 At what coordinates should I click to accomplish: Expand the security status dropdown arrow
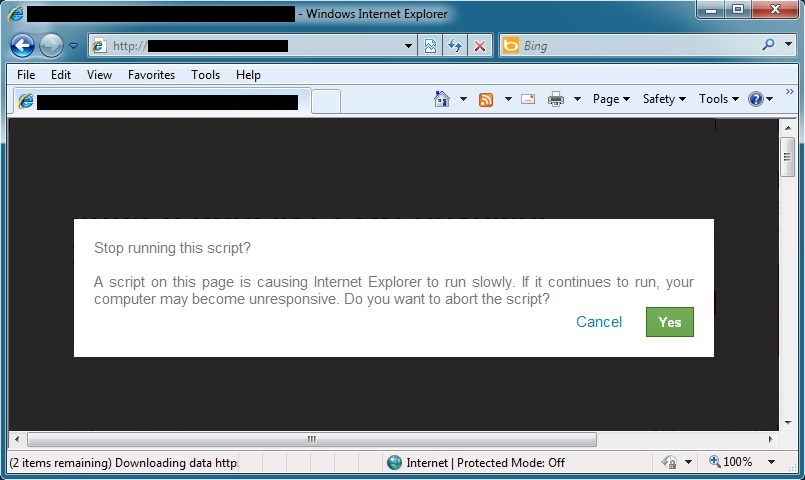click(688, 463)
